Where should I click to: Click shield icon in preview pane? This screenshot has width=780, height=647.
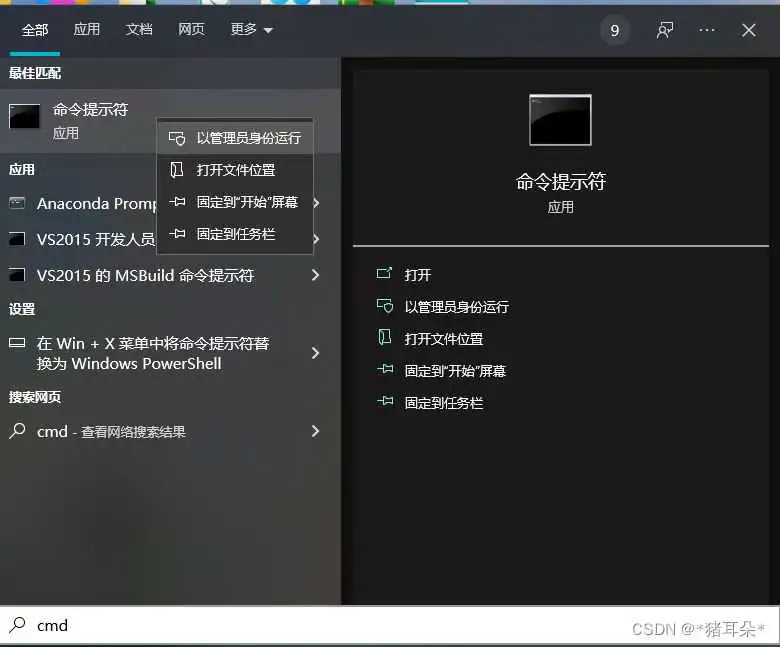(385, 306)
